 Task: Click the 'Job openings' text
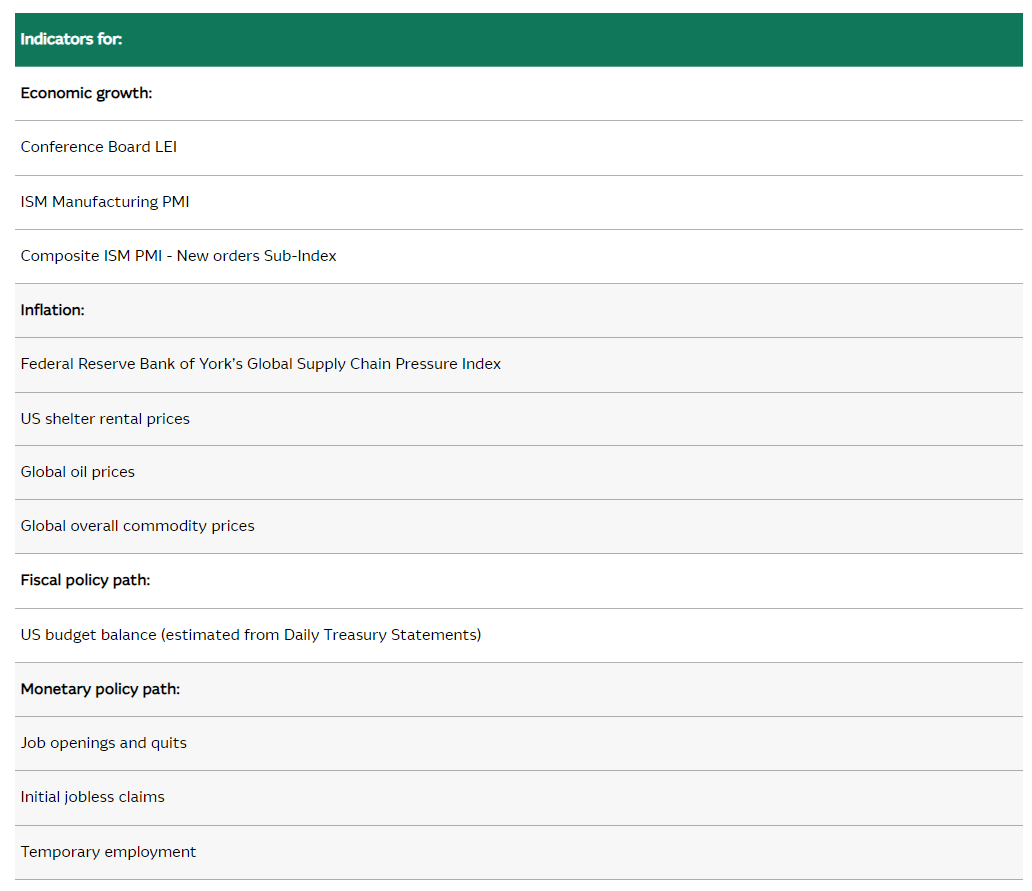66,743
